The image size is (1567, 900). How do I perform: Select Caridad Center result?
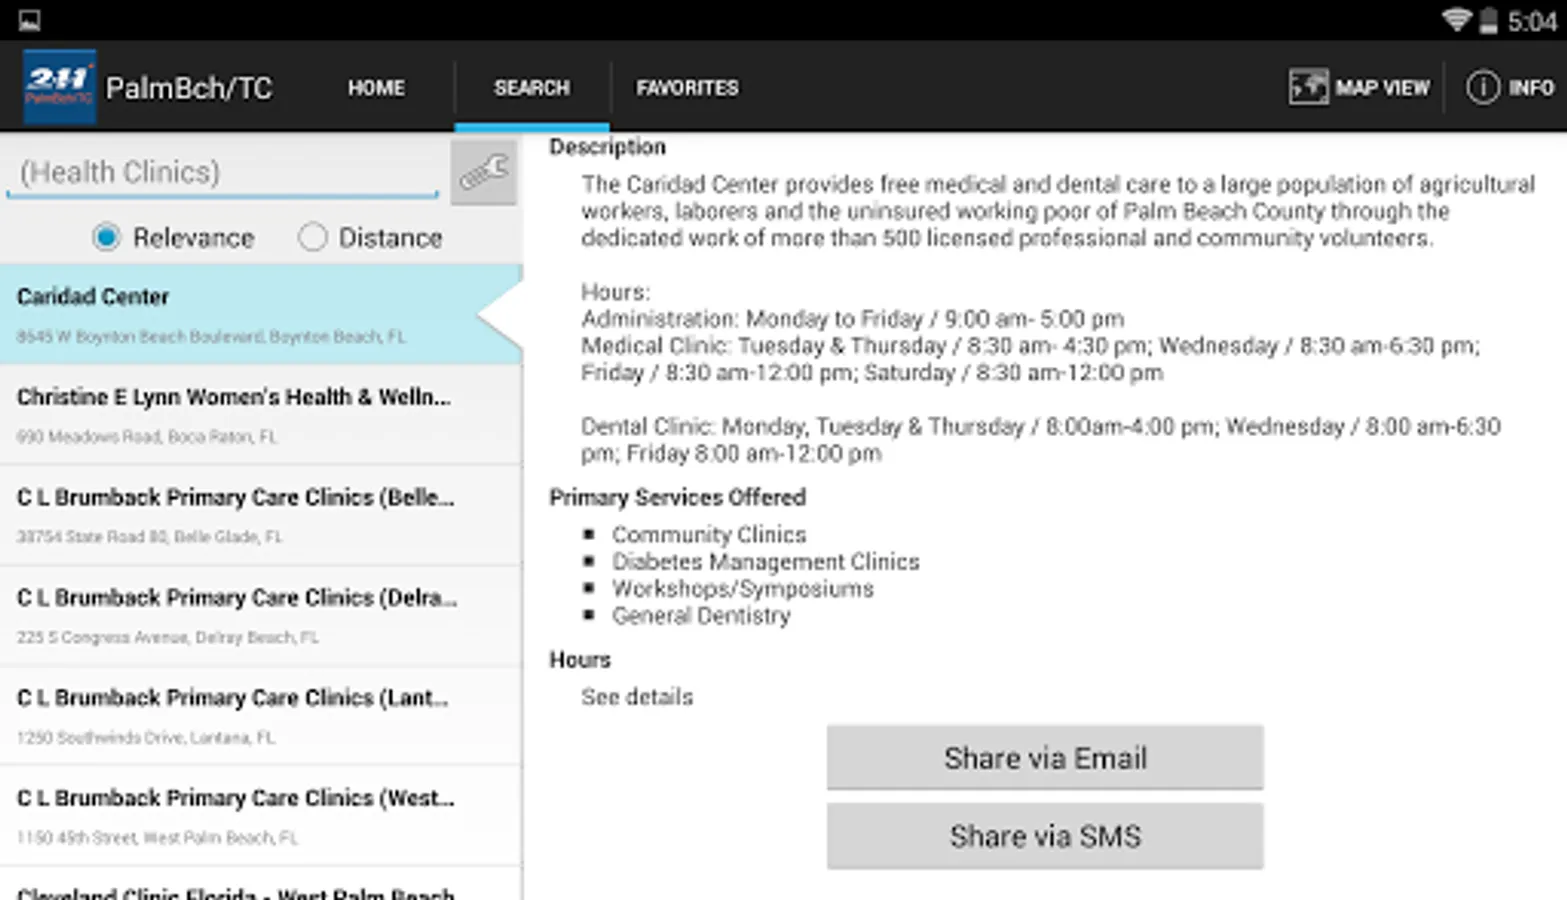pyautogui.click(x=261, y=314)
